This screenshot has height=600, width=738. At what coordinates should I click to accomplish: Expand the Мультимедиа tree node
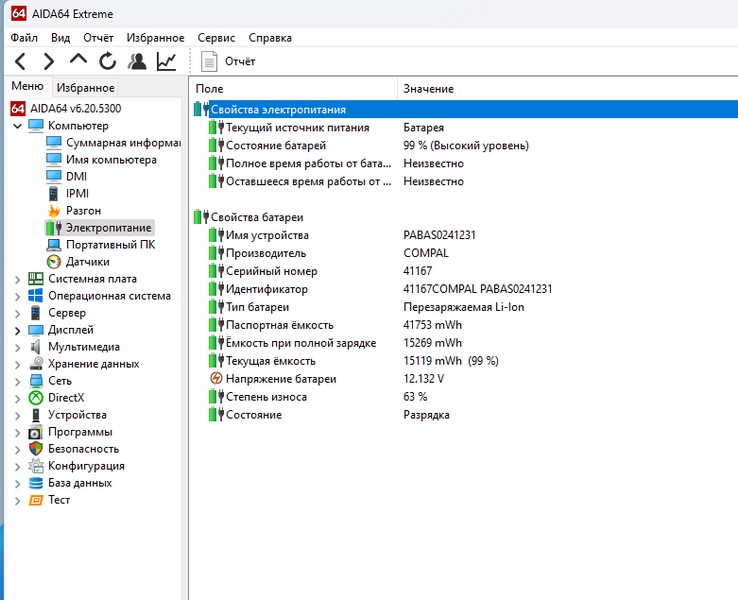(x=18, y=348)
